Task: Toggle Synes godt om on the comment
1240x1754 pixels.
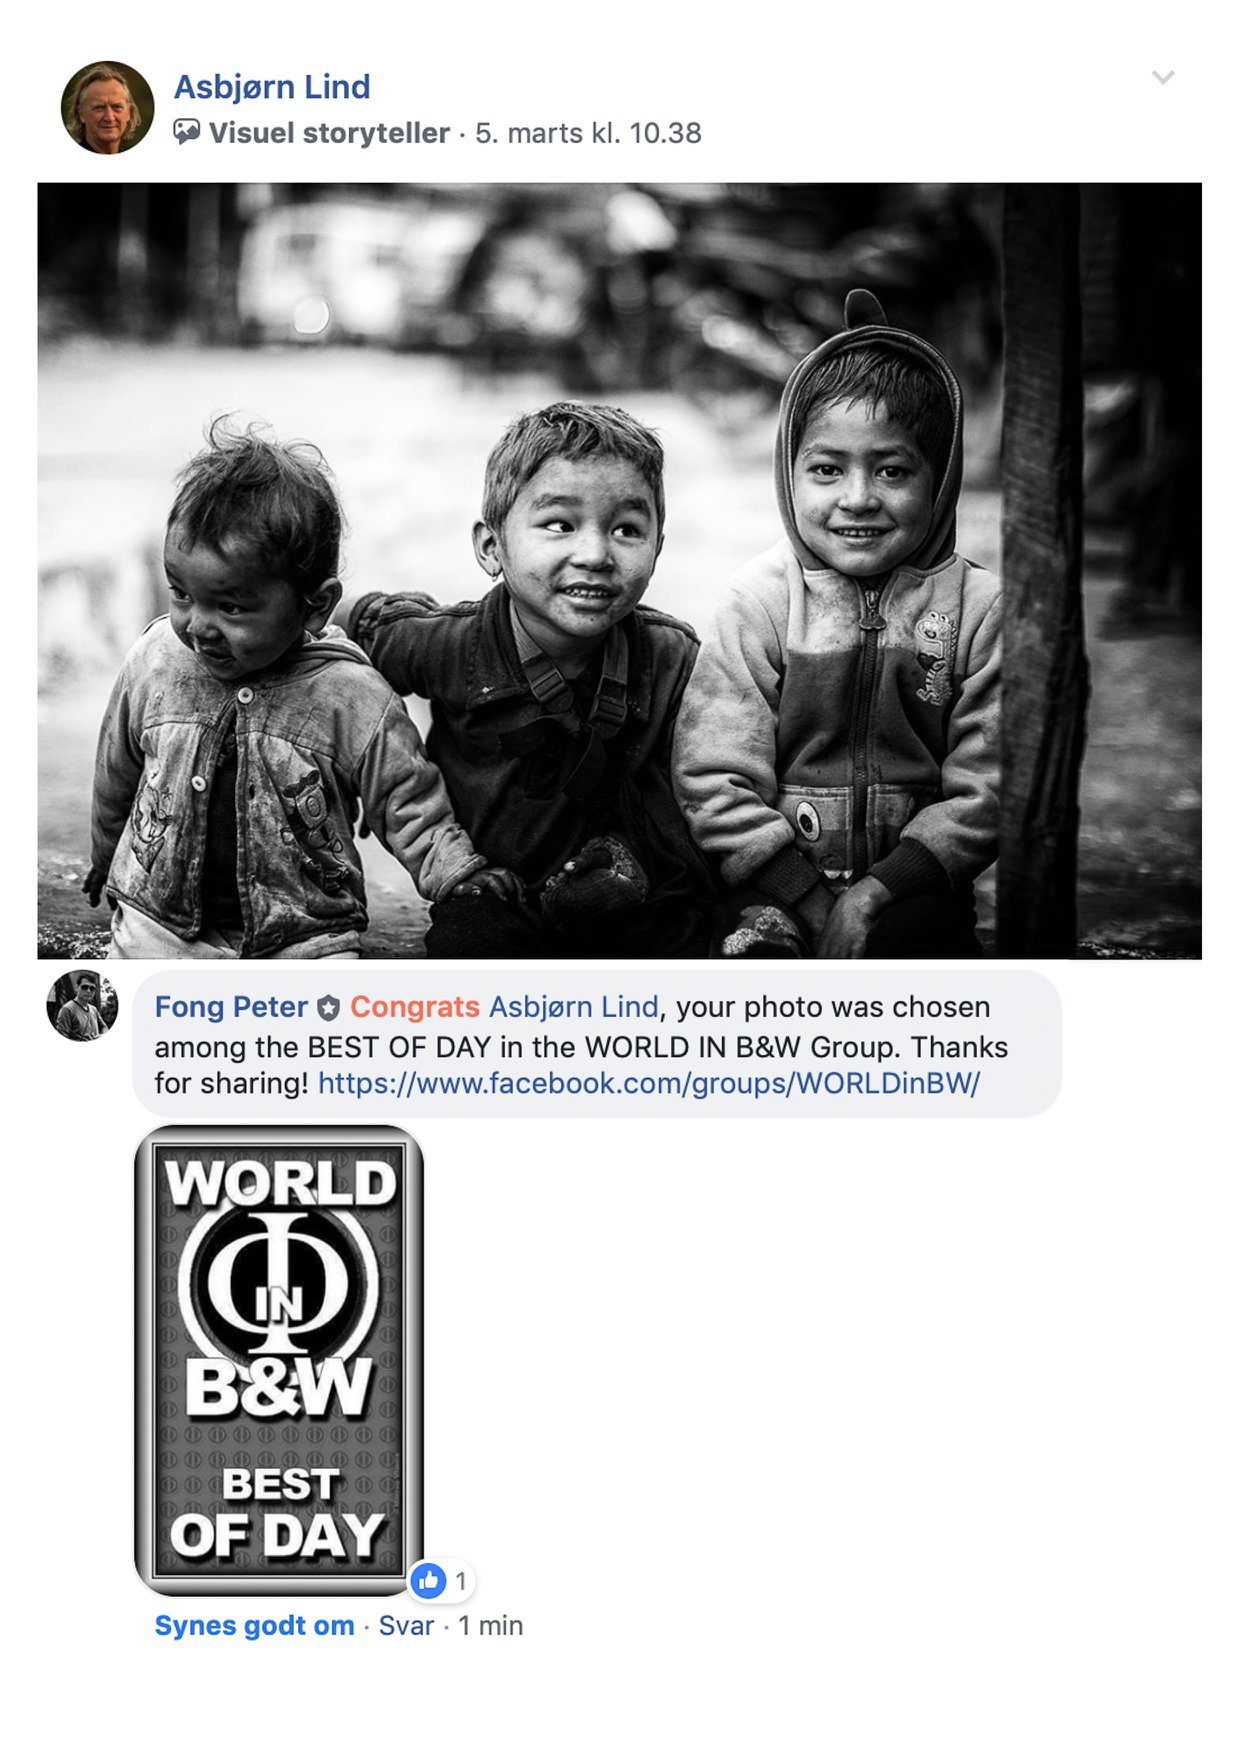Action: [x=254, y=1625]
